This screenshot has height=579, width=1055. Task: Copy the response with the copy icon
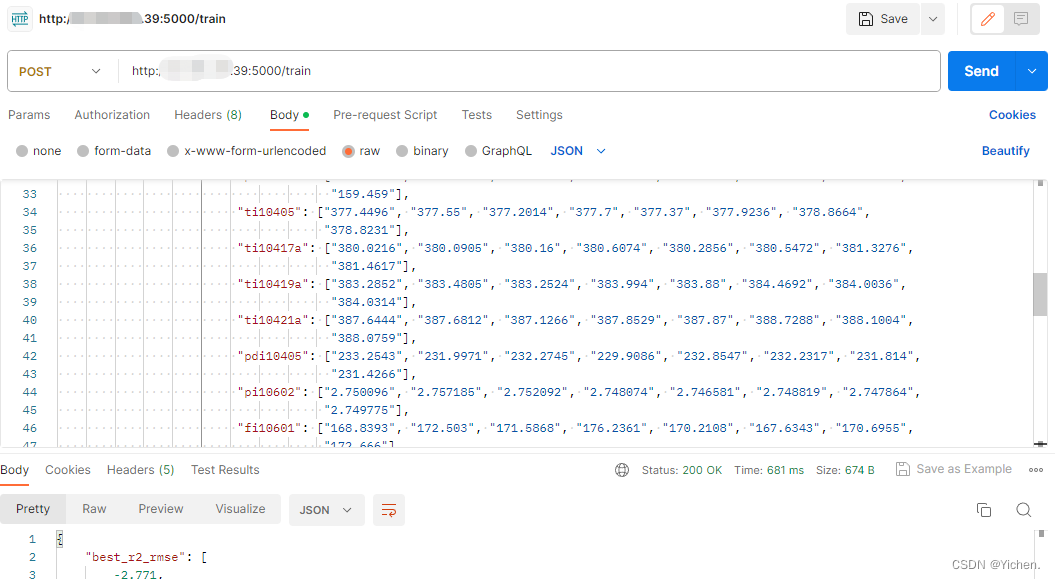pos(984,510)
